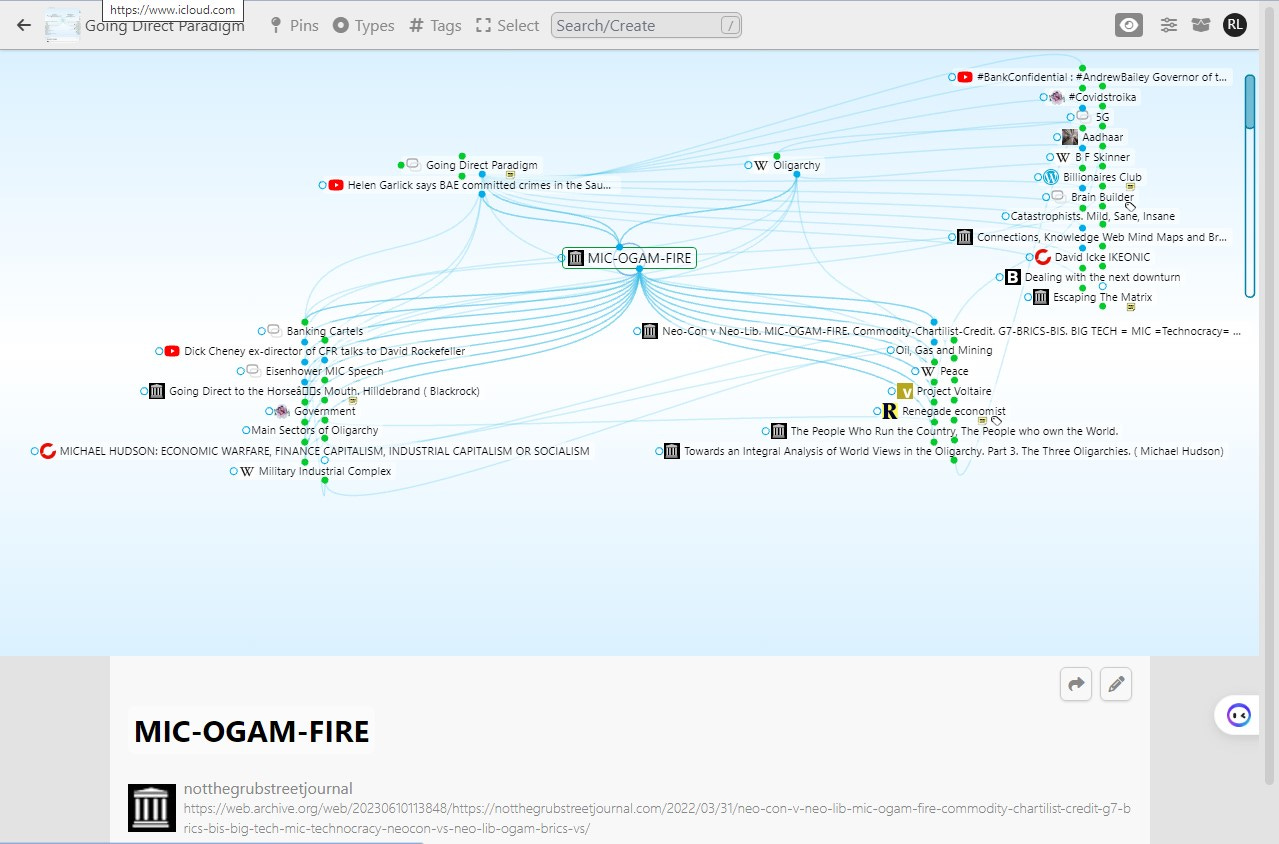This screenshot has height=844, width=1279.
Task: Click the Aadhaar node image icon
Action: pyautogui.click(x=1070, y=137)
